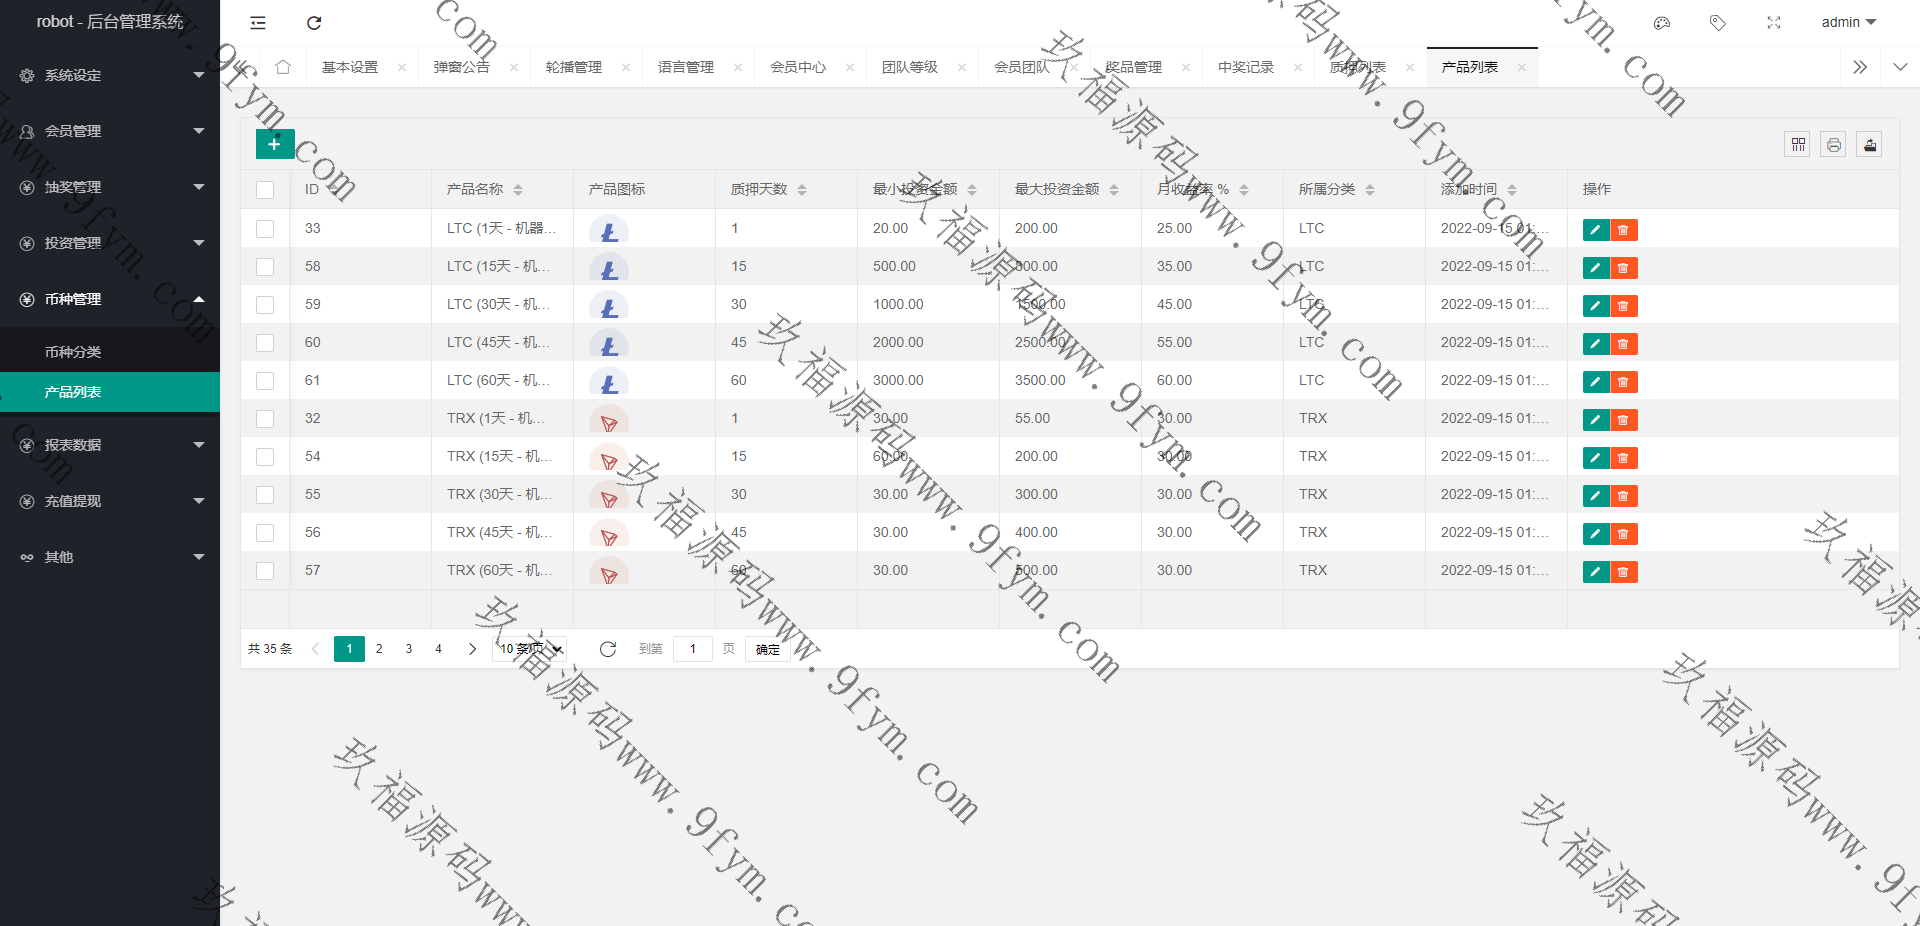The height and width of the screenshot is (926, 1920).
Task: Expand the 系统设定 sidebar menu
Action: coord(110,75)
